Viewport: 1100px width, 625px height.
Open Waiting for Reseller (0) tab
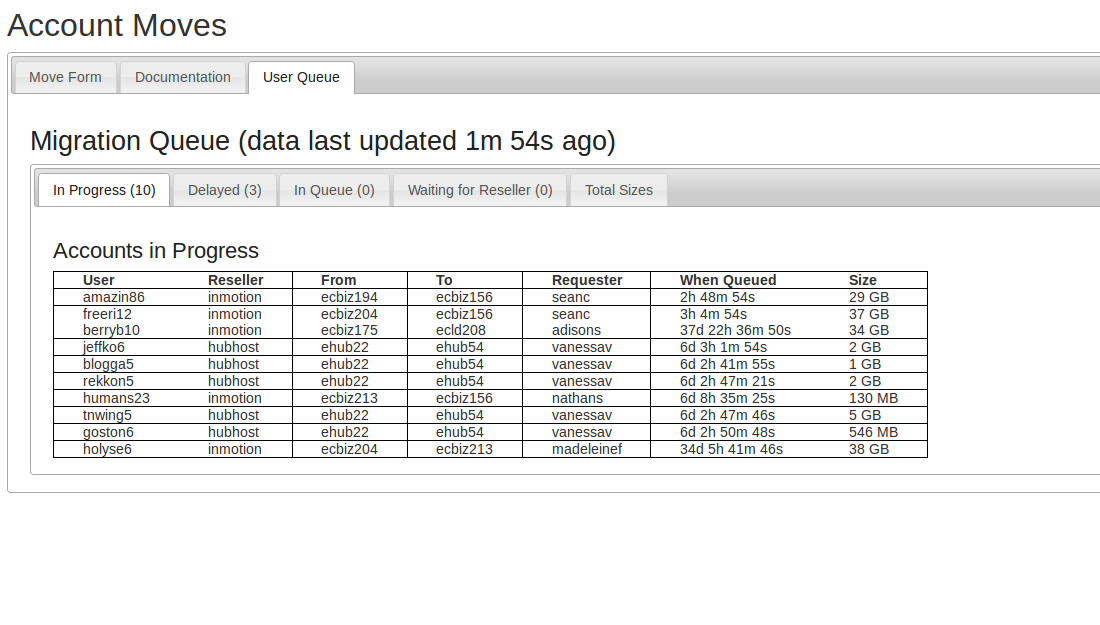click(480, 190)
